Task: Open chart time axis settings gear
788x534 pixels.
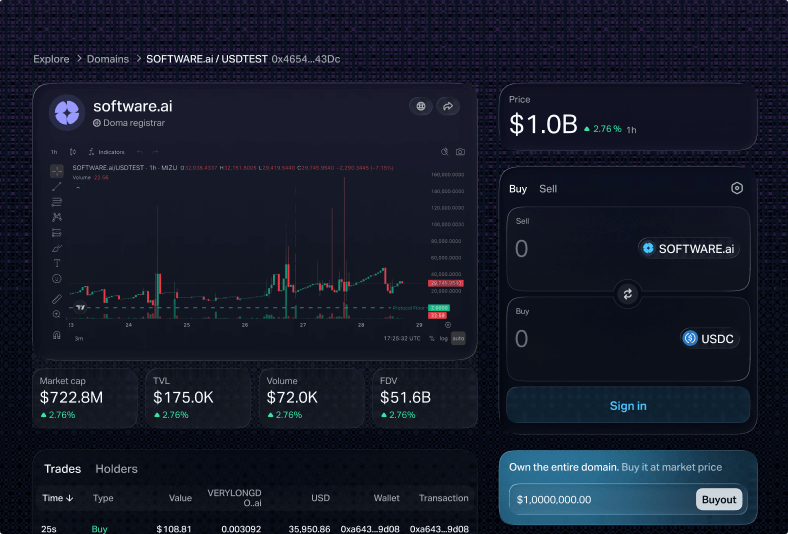Action: tap(448, 325)
